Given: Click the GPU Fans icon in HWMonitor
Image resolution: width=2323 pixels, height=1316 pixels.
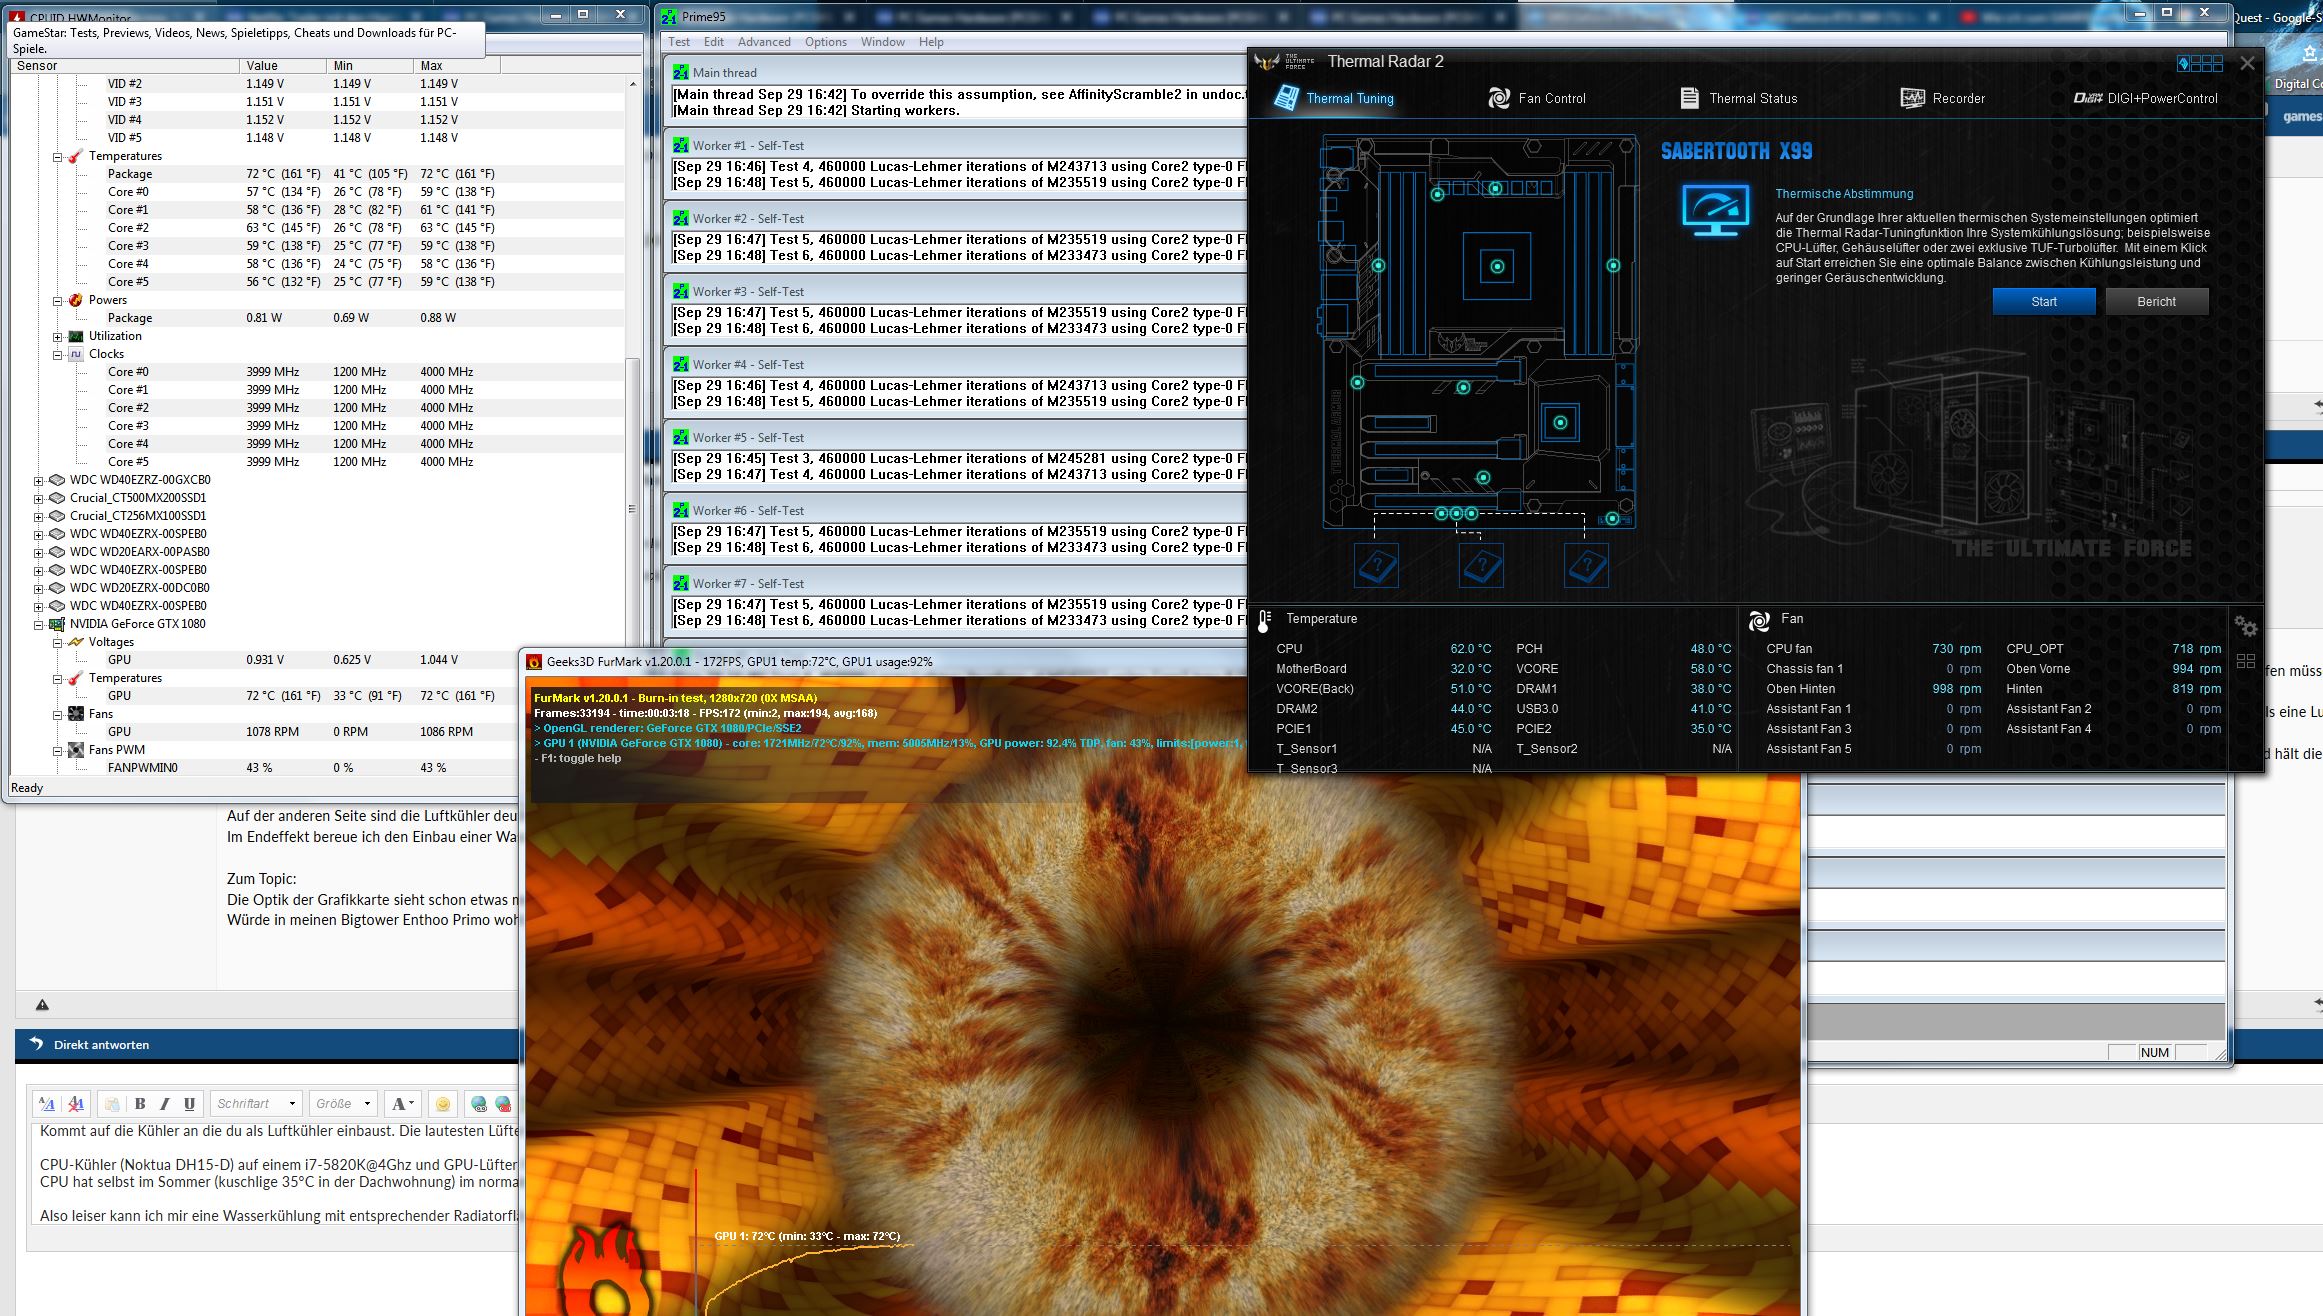Looking at the screenshot, I should point(75,714).
